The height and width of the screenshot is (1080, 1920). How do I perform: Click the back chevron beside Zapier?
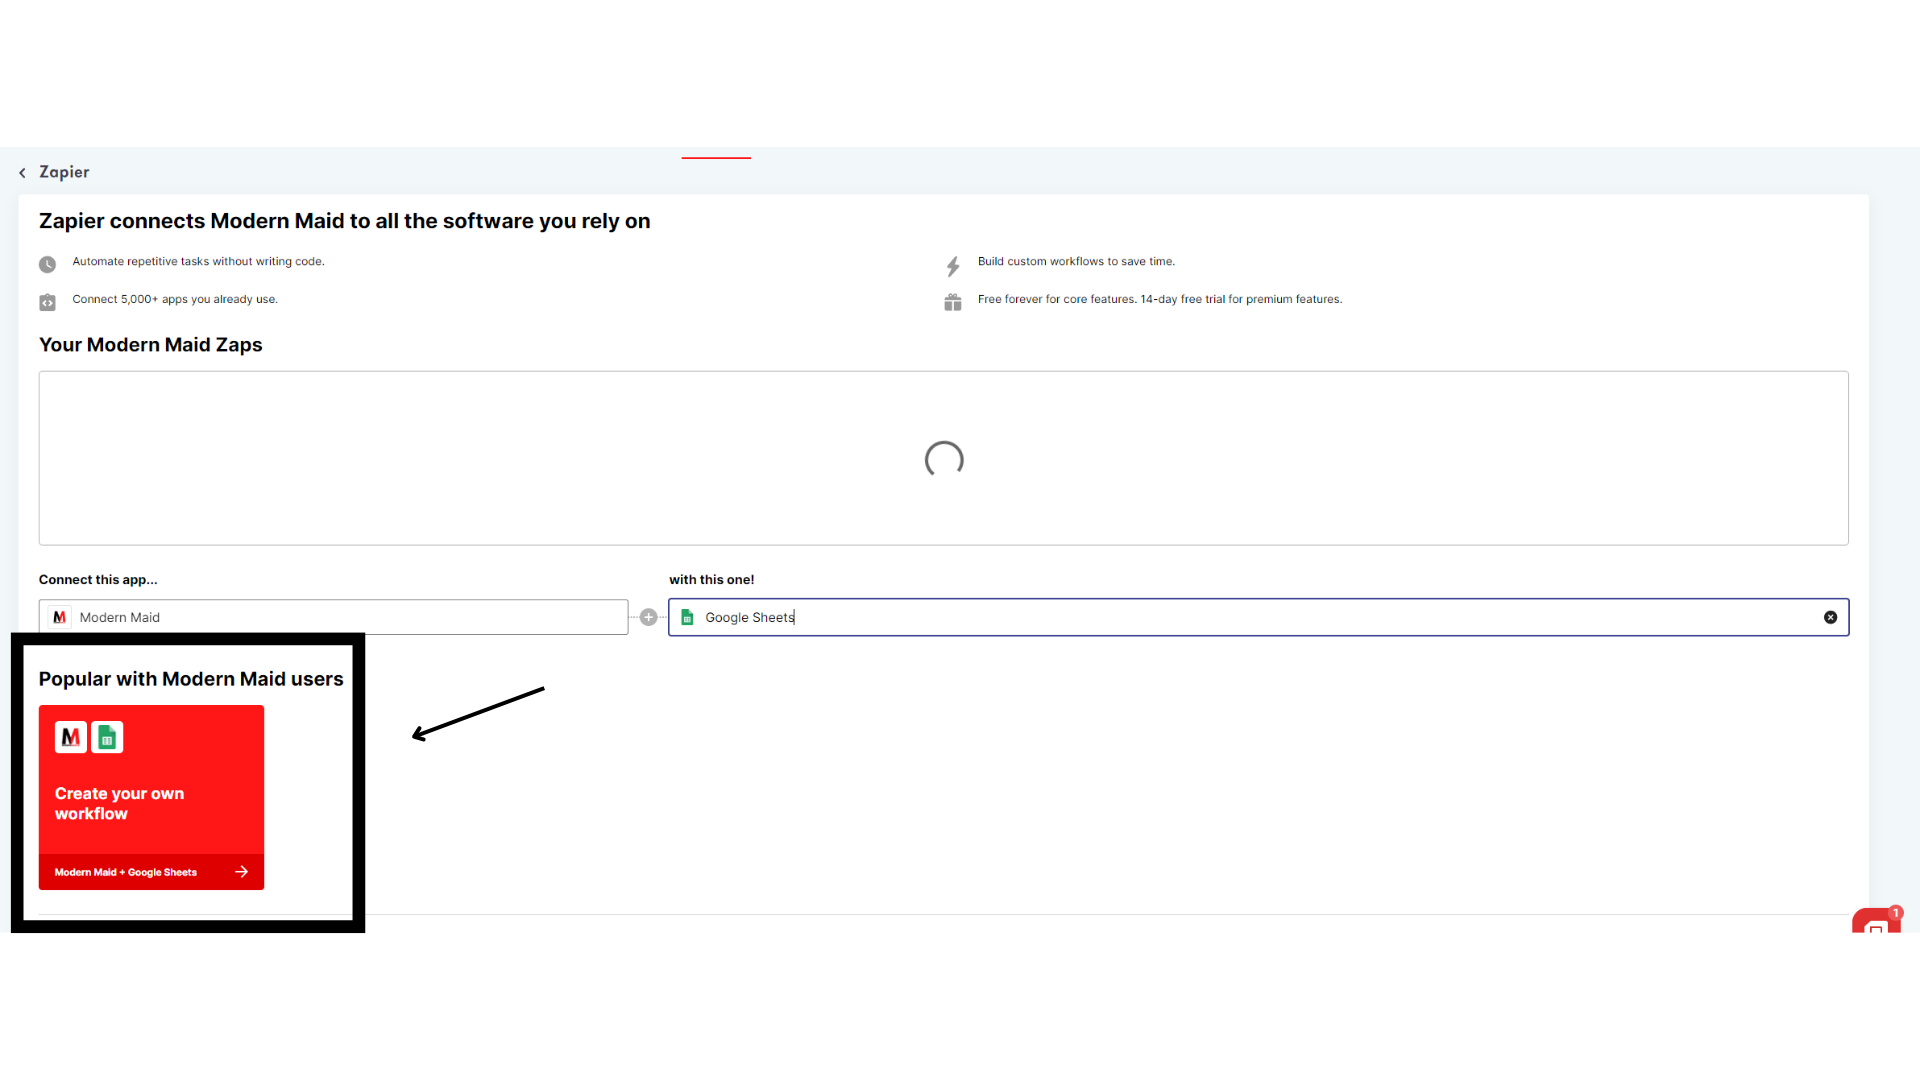[x=22, y=173]
